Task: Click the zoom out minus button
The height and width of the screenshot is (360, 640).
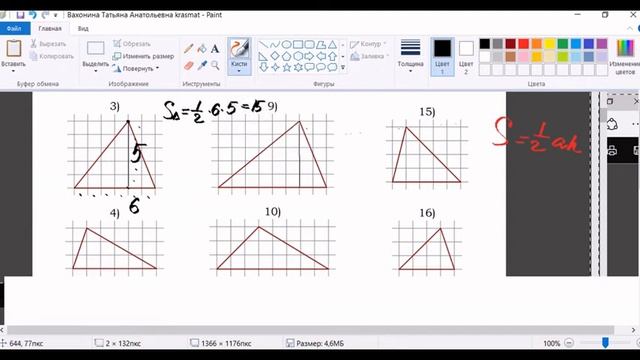Action: tap(569, 343)
